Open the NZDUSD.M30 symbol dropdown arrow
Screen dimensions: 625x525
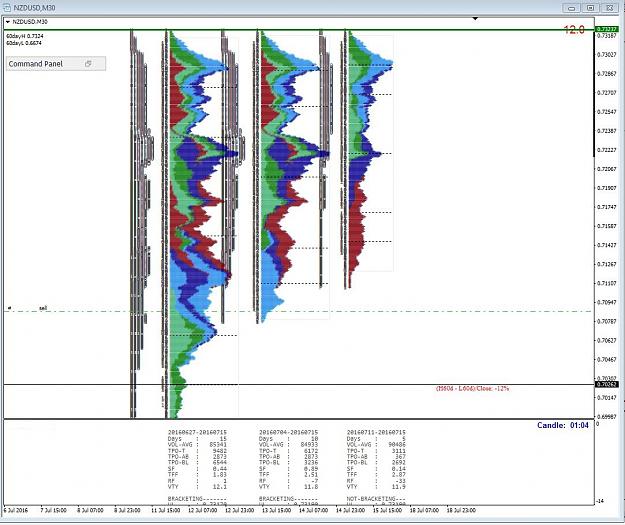[x=8, y=22]
